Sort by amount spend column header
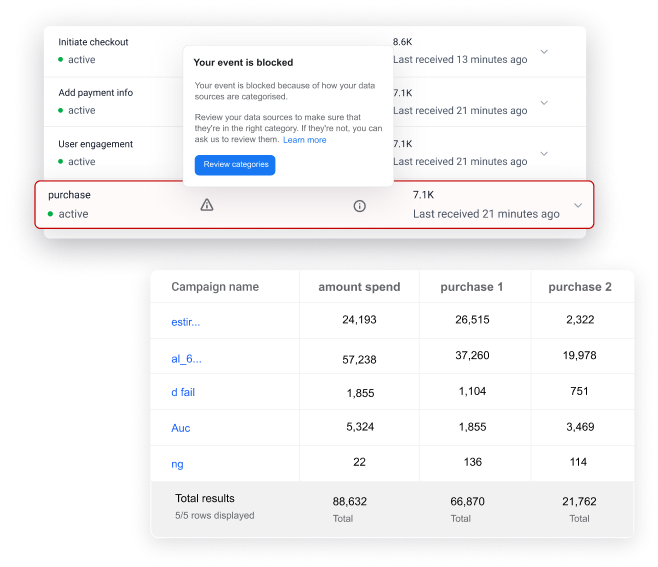The image size is (658, 567). click(x=359, y=287)
